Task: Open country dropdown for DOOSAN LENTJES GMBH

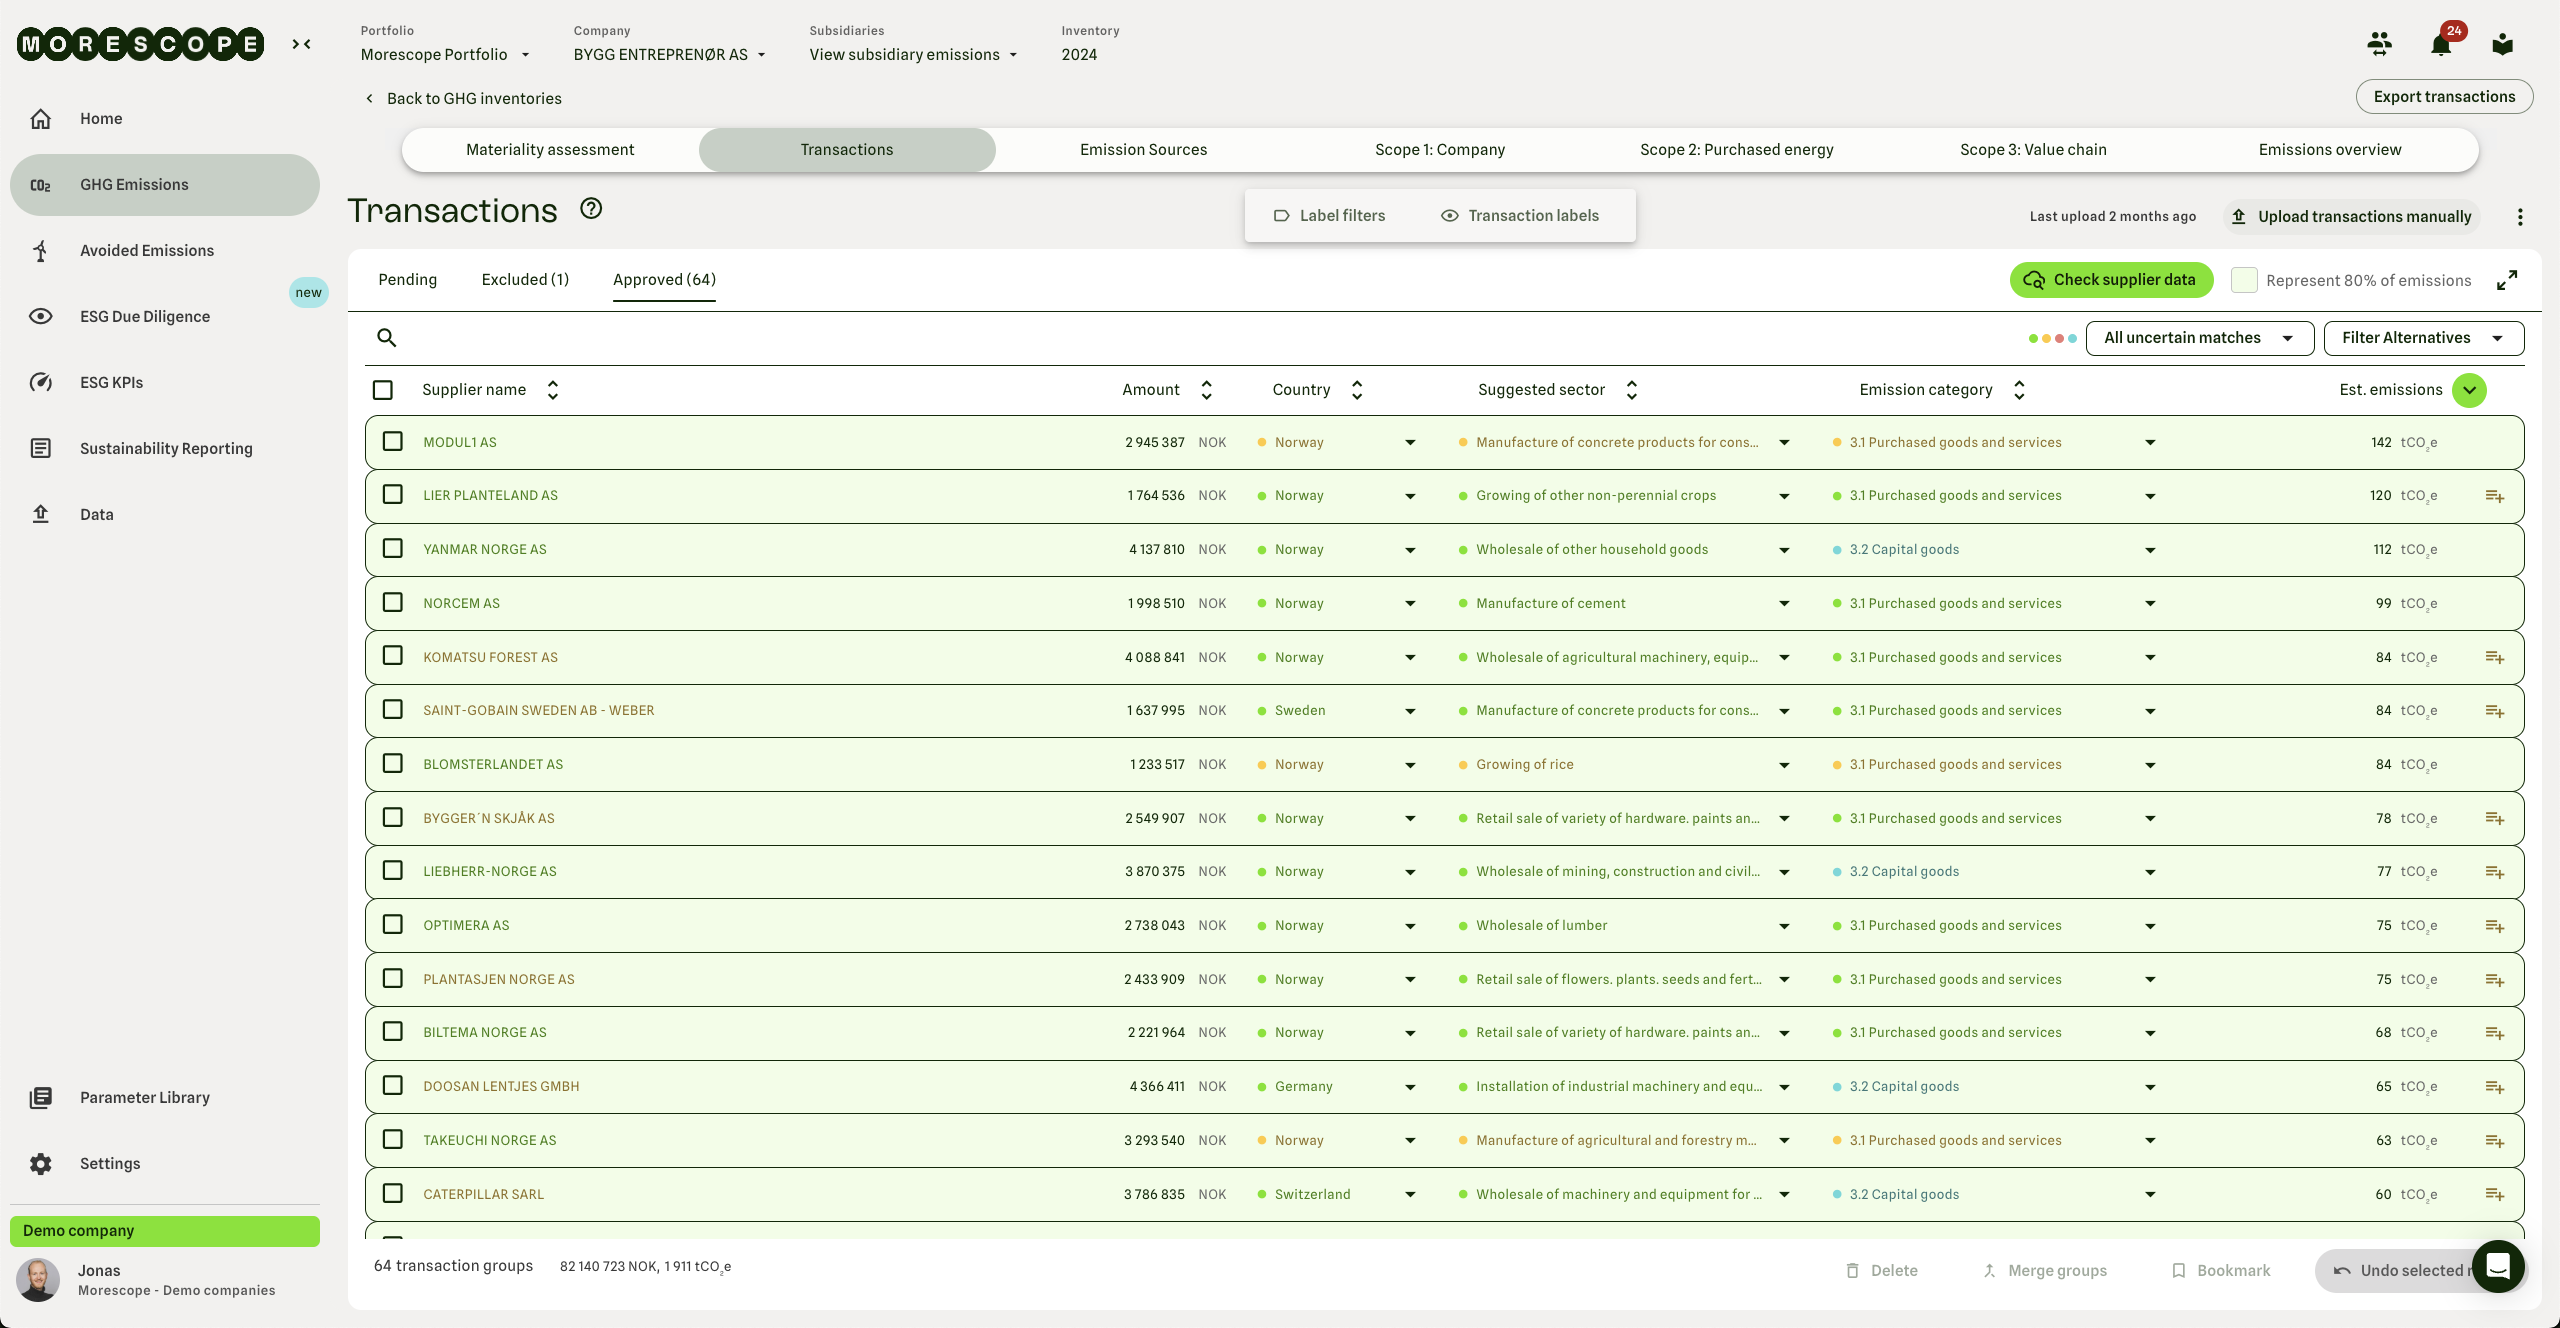Action: click(x=1410, y=1087)
